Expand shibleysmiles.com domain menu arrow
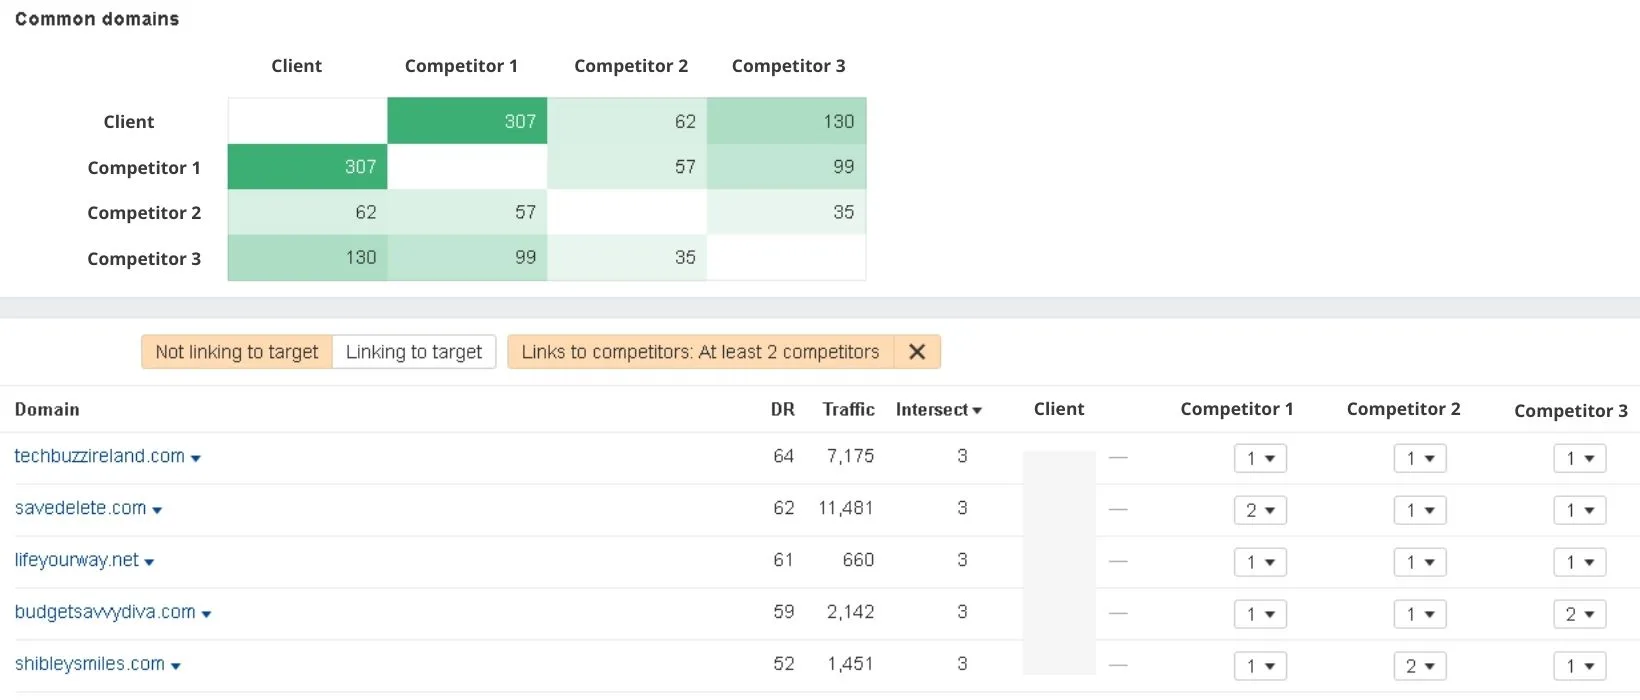The image size is (1640, 700). click(176, 667)
